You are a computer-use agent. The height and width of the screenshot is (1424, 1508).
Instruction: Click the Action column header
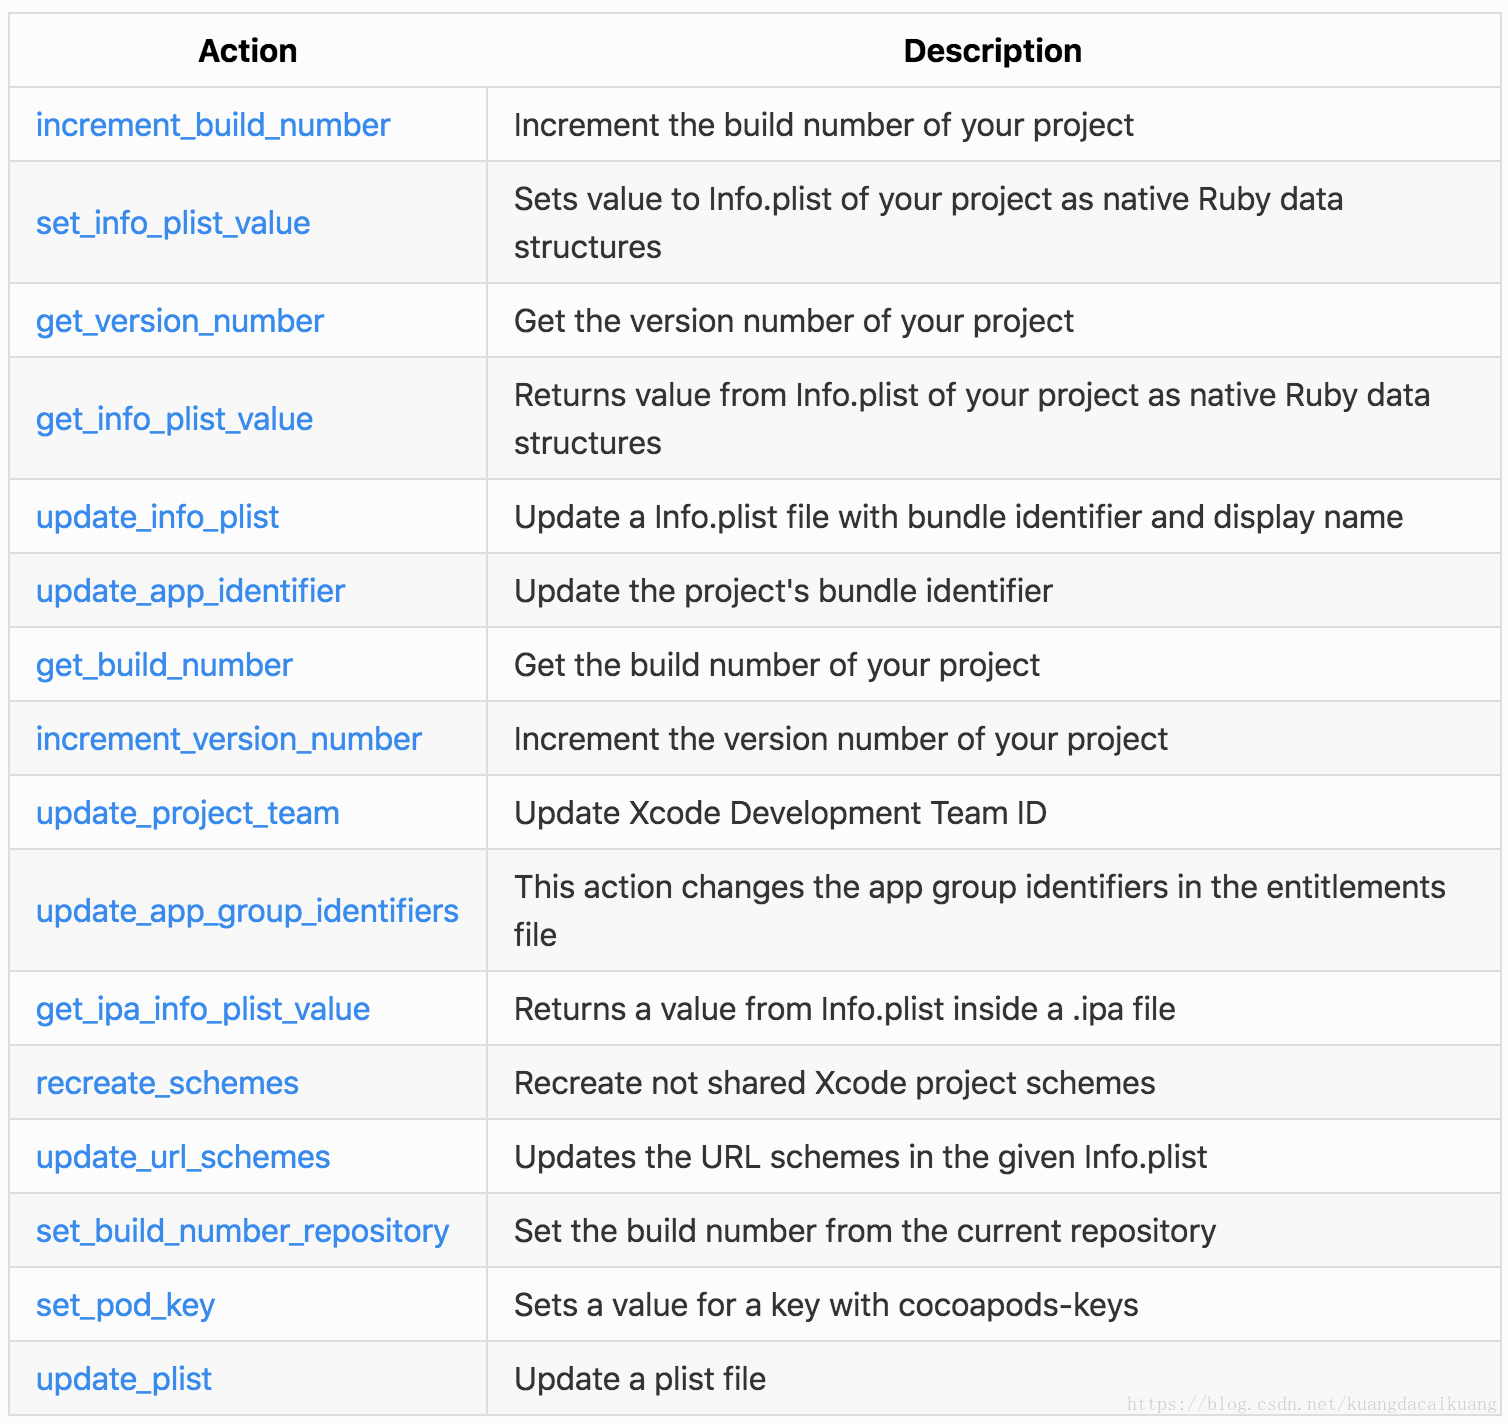pyautogui.click(x=248, y=51)
